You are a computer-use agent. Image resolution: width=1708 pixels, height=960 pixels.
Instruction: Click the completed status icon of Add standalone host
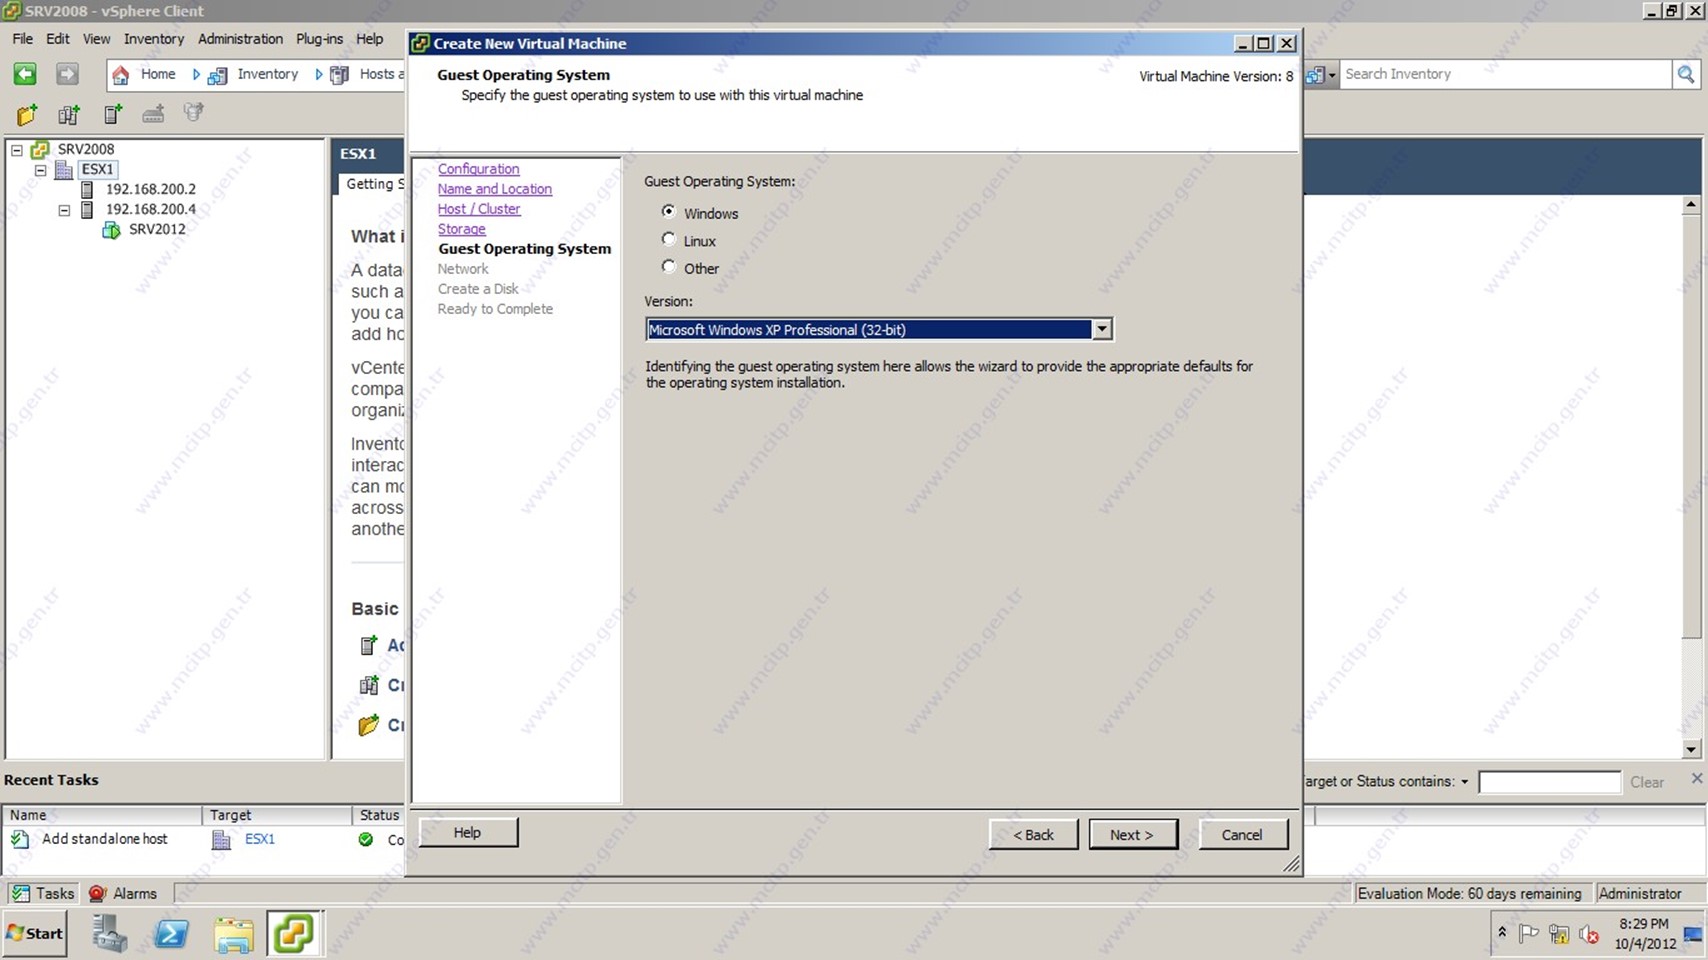point(366,839)
